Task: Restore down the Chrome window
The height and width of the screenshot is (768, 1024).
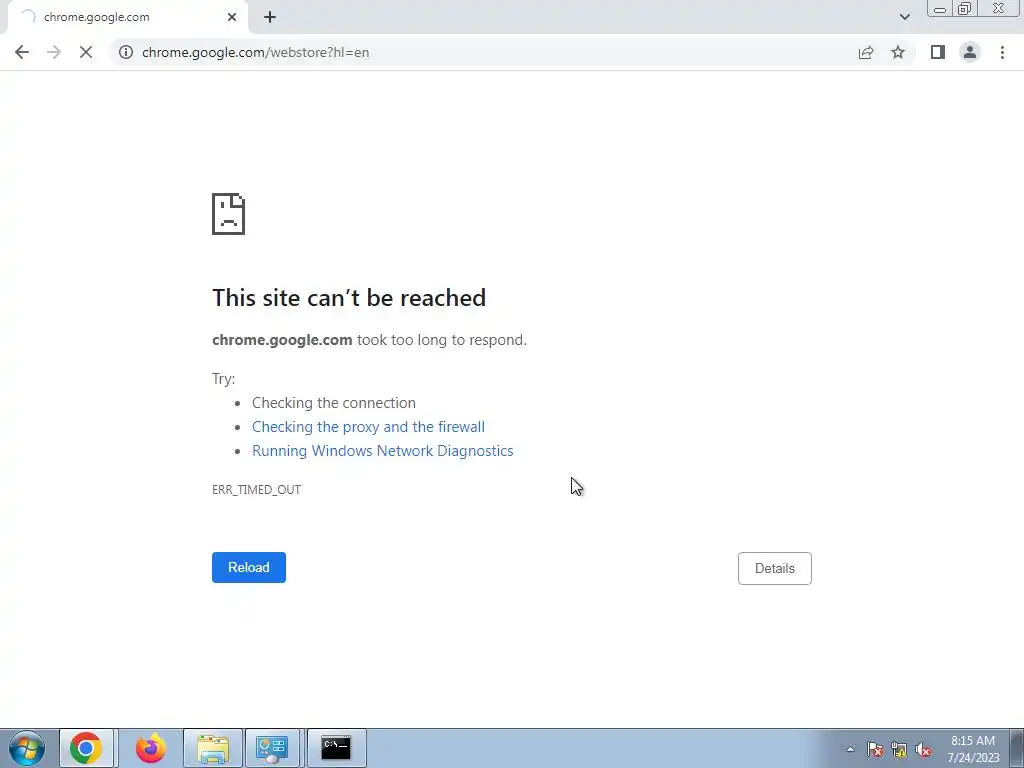Action: [x=965, y=8]
